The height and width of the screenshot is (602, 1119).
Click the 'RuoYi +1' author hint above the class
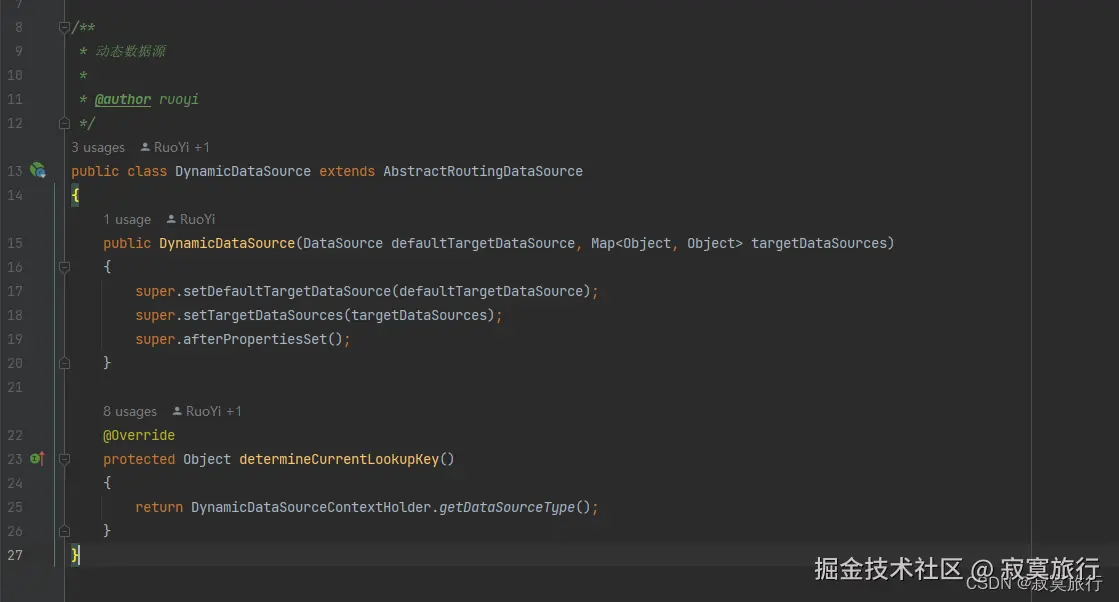tap(175, 147)
